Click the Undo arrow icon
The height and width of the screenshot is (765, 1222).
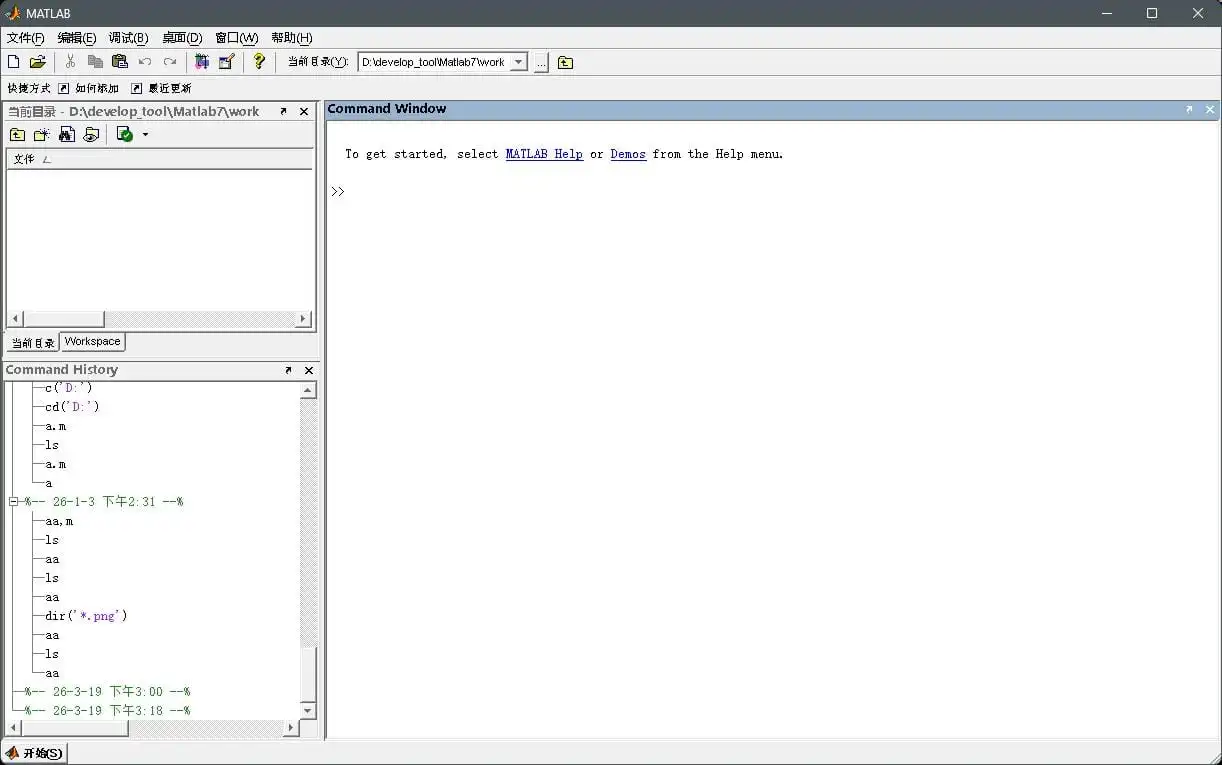click(x=145, y=62)
